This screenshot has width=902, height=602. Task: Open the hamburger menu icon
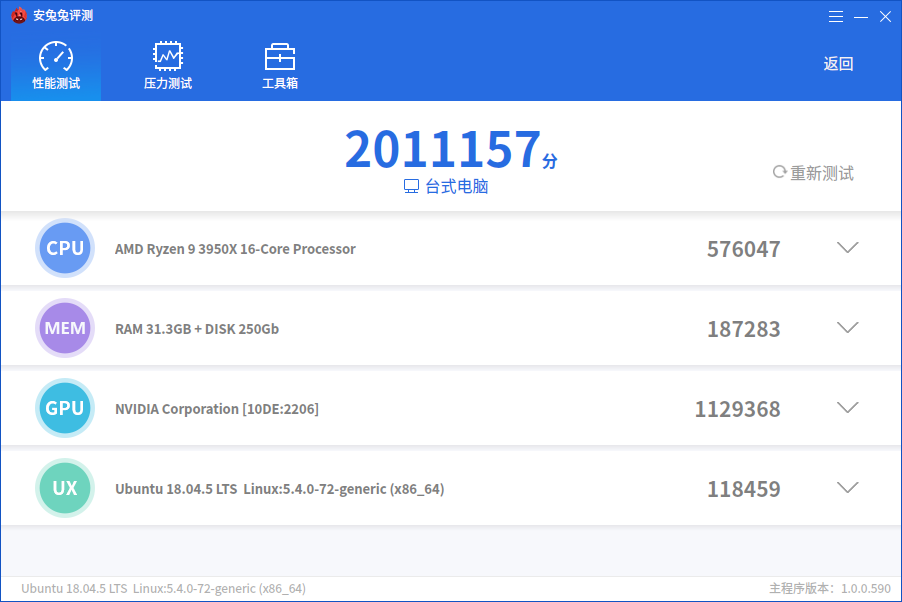click(x=836, y=17)
